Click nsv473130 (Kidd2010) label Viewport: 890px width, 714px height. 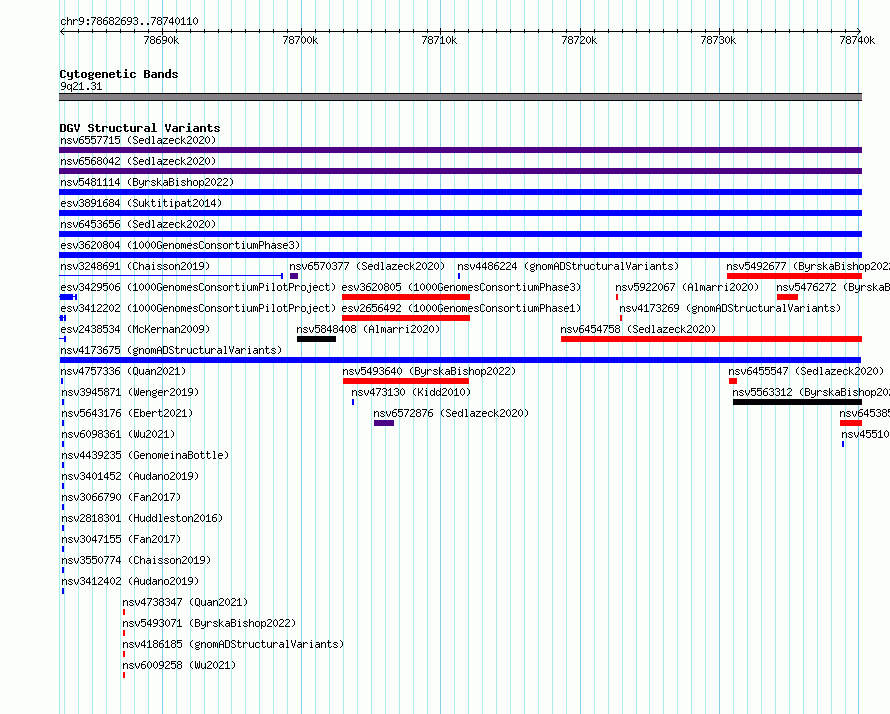coord(411,392)
